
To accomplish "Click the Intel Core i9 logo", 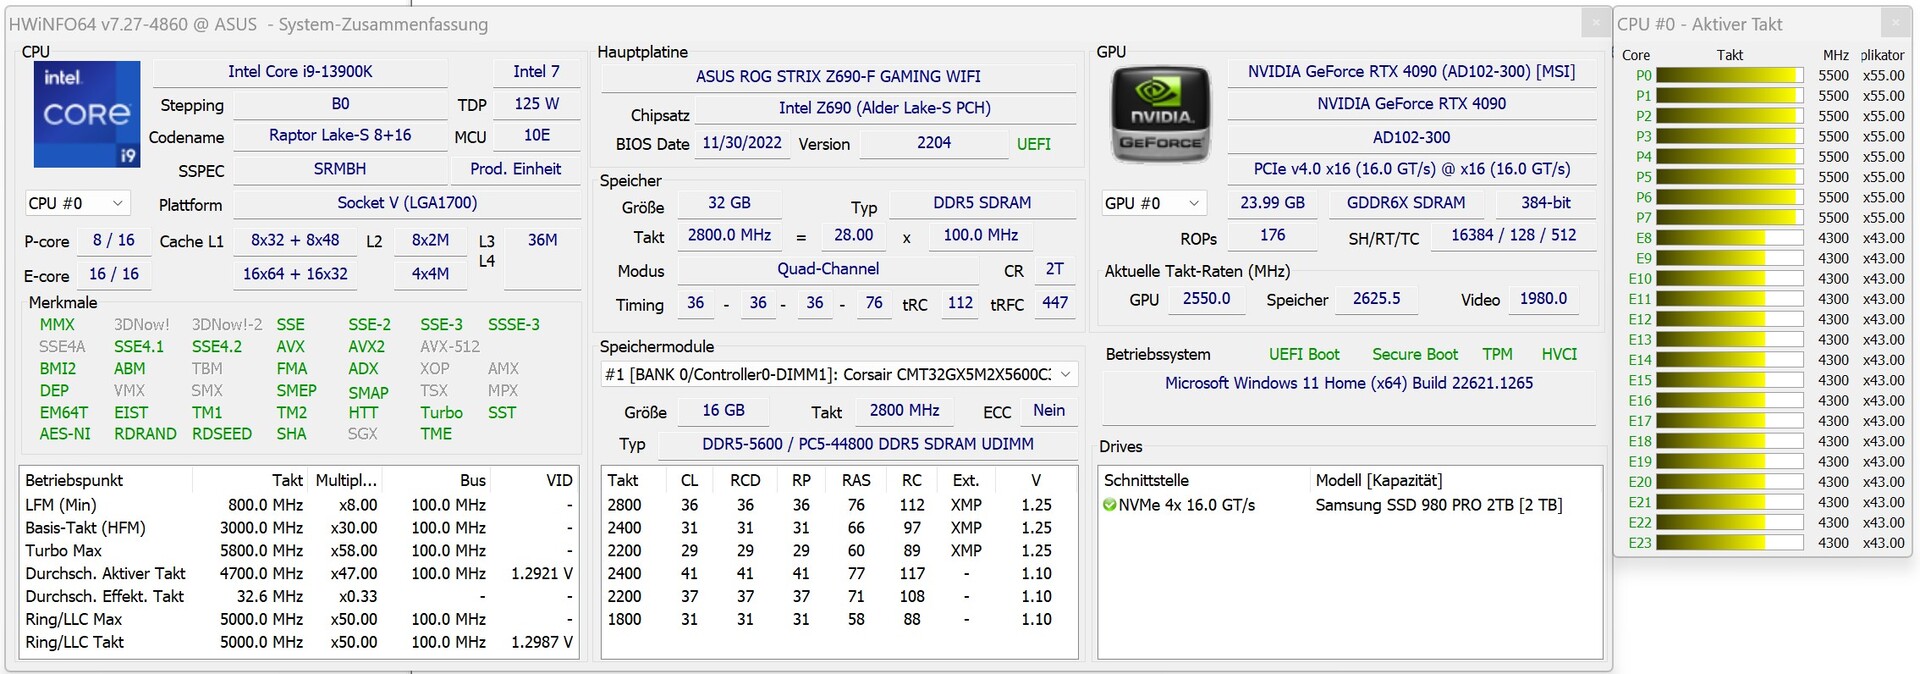I will (x=87, y=113).
